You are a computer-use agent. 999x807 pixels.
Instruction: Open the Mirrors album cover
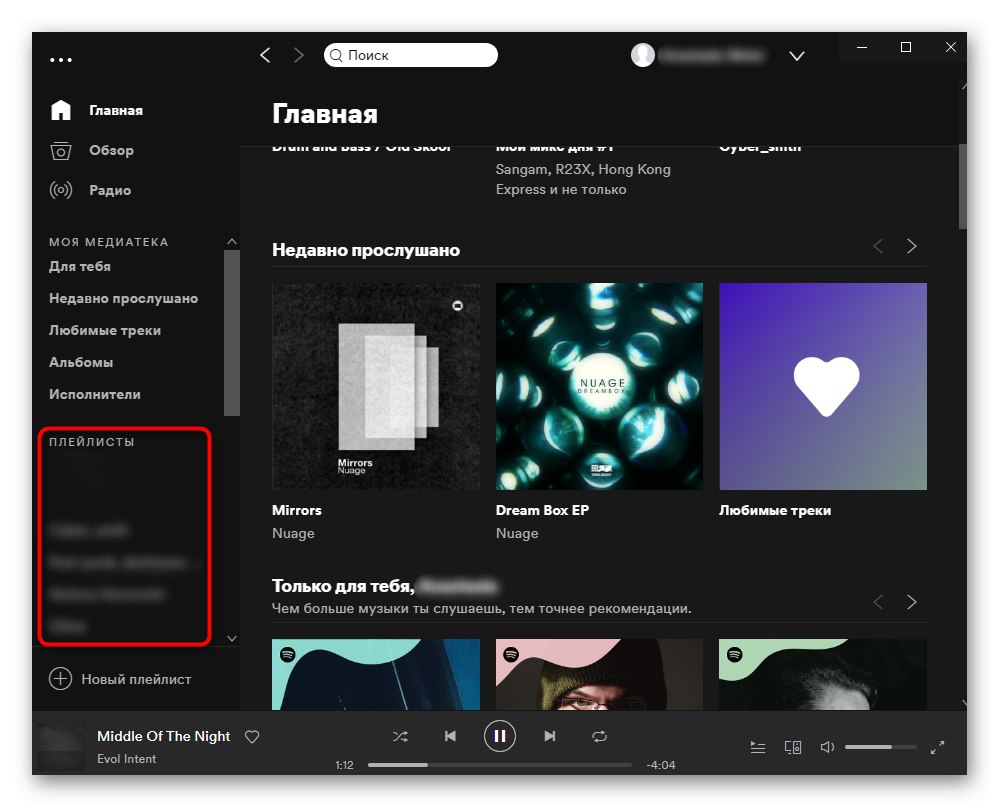376,387
